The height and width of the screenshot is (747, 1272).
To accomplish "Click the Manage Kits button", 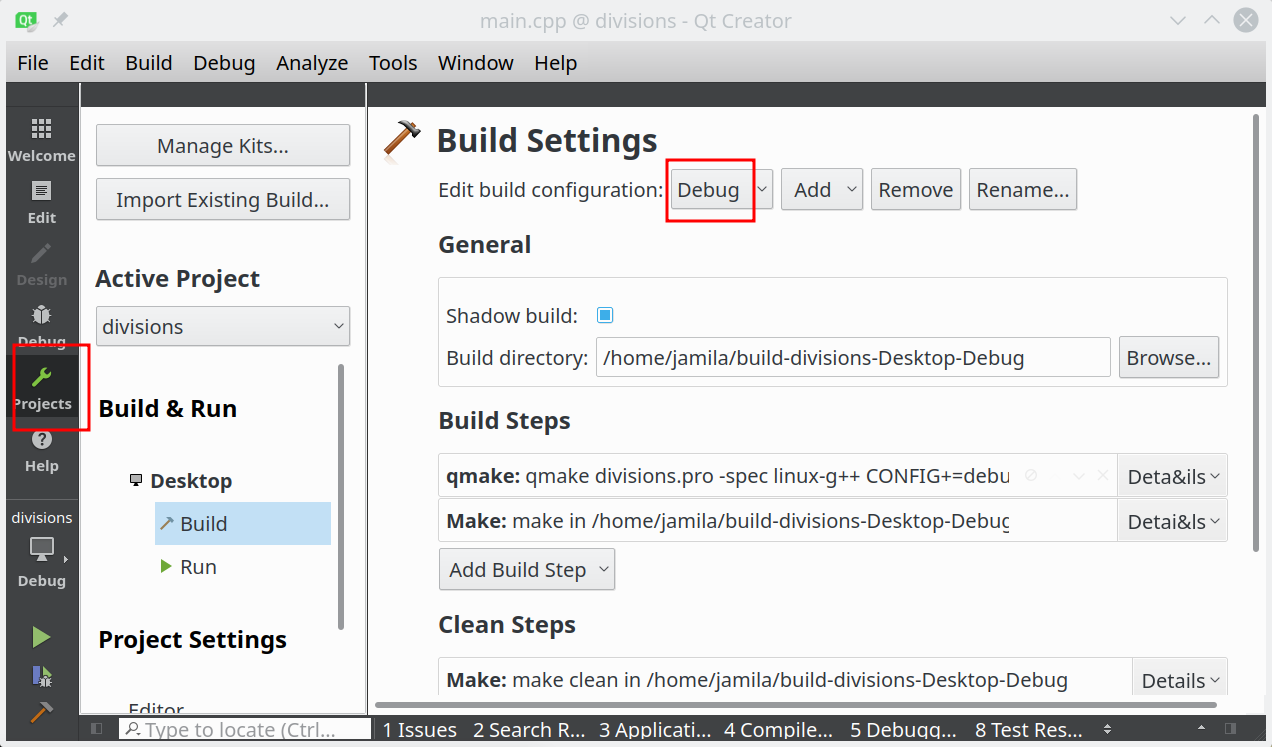I will point(223,145).
